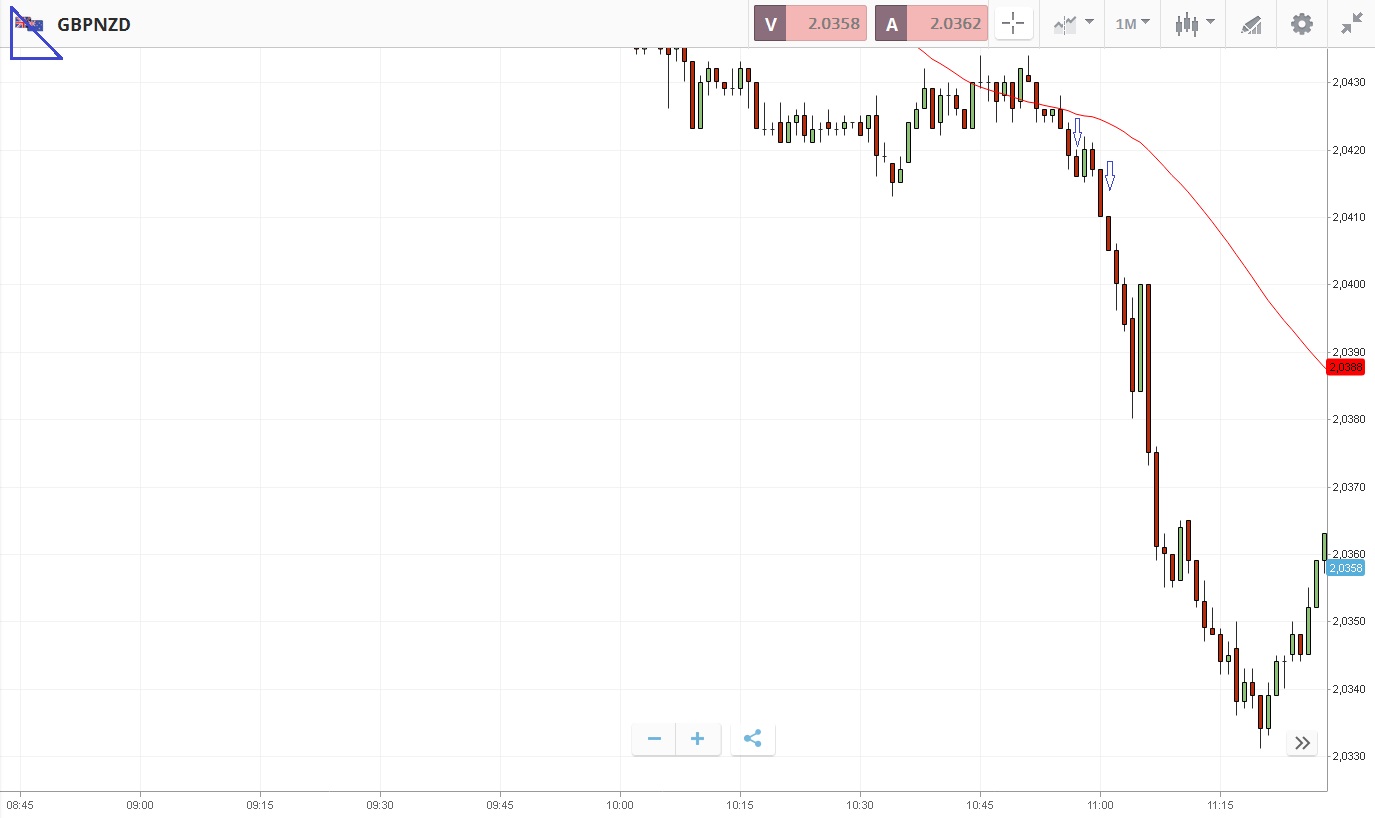Click the 10:00 time axis label

click(620, 804)
